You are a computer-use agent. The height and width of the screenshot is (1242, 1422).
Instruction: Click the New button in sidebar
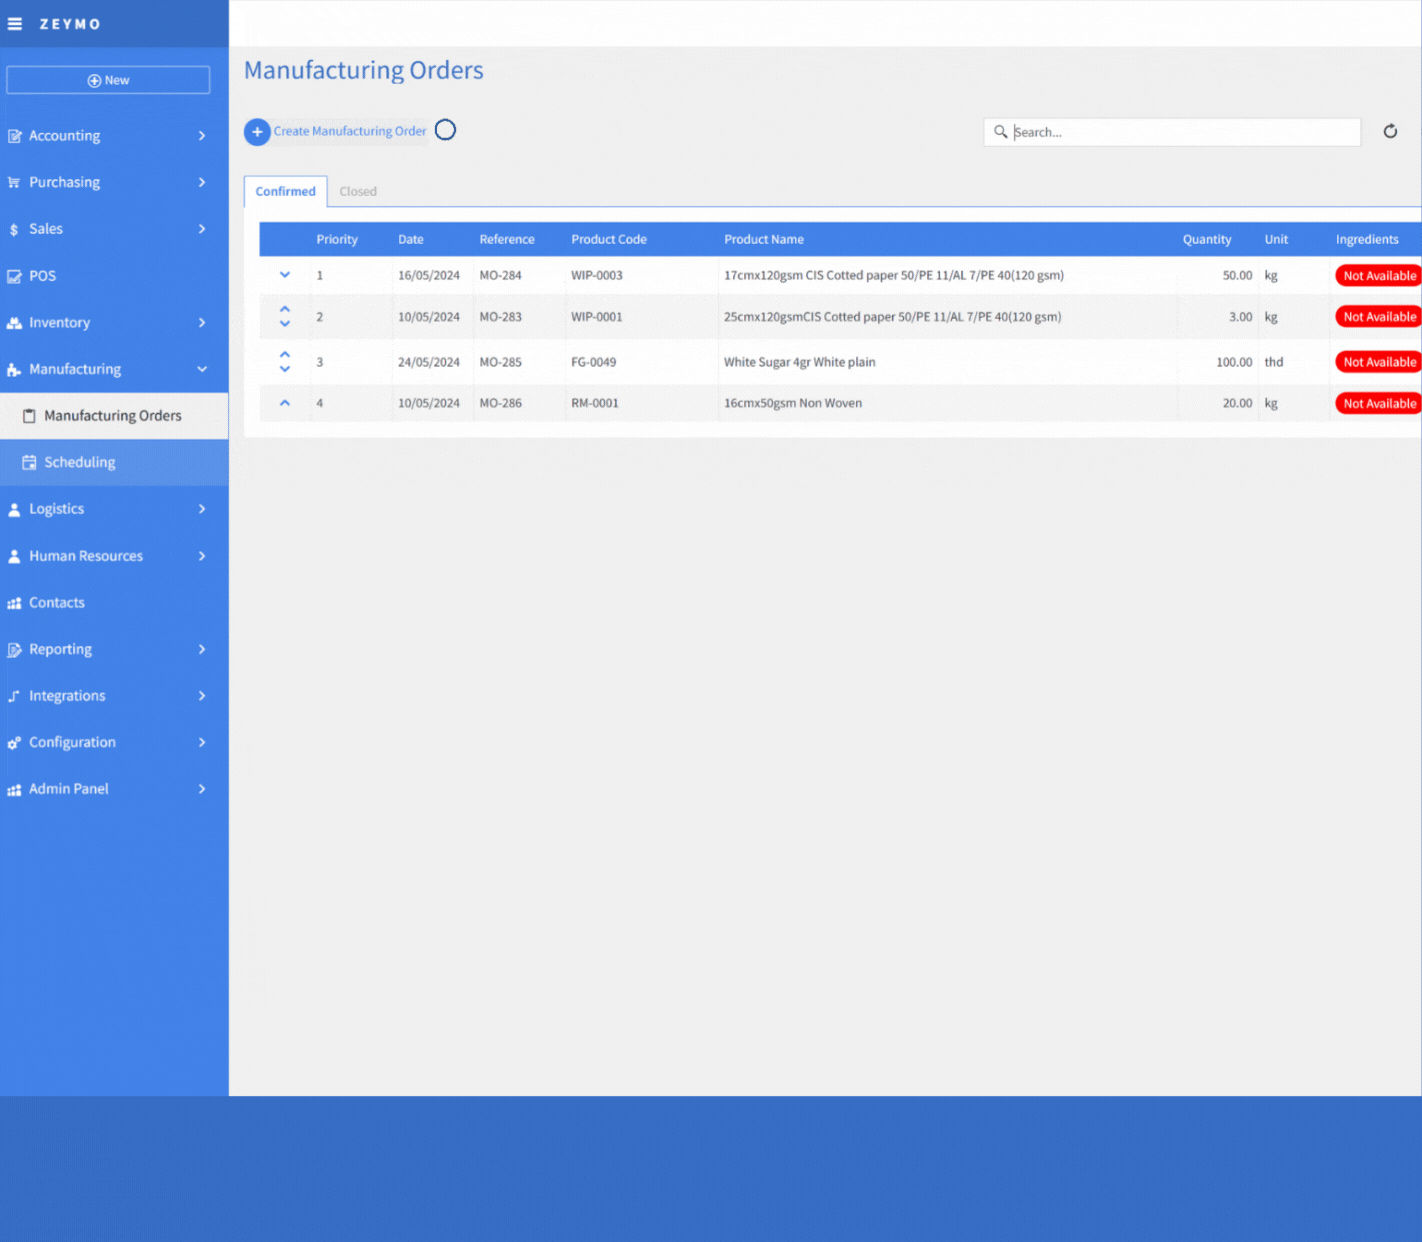tap(108, 80)
